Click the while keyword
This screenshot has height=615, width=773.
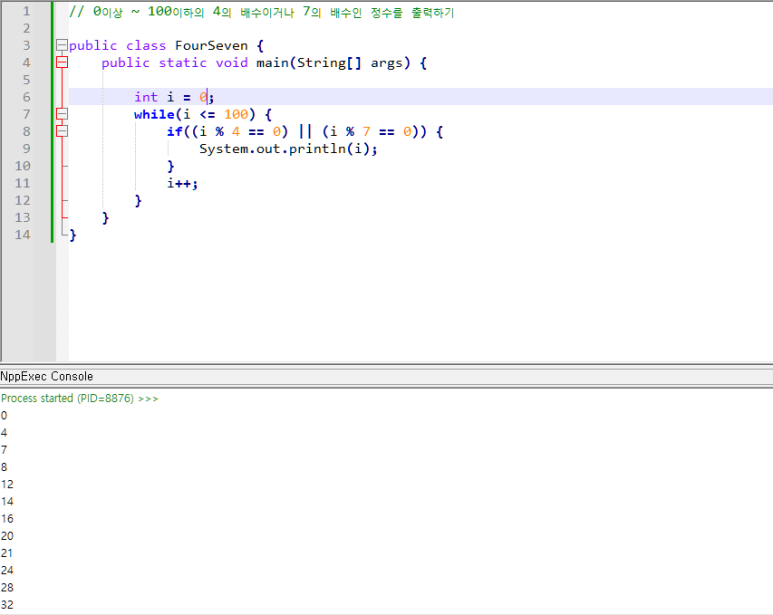click(154, 114)
